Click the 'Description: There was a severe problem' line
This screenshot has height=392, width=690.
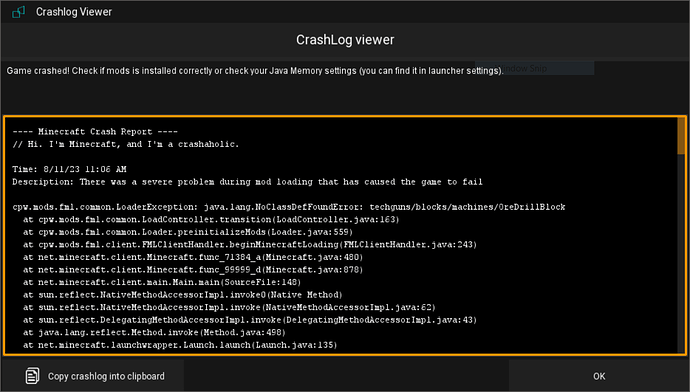(247, 182)
